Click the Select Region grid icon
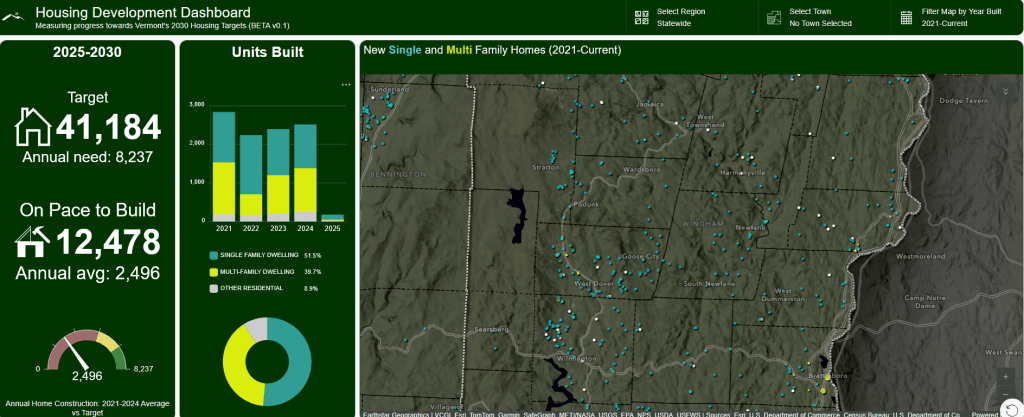 click(641, 17)
